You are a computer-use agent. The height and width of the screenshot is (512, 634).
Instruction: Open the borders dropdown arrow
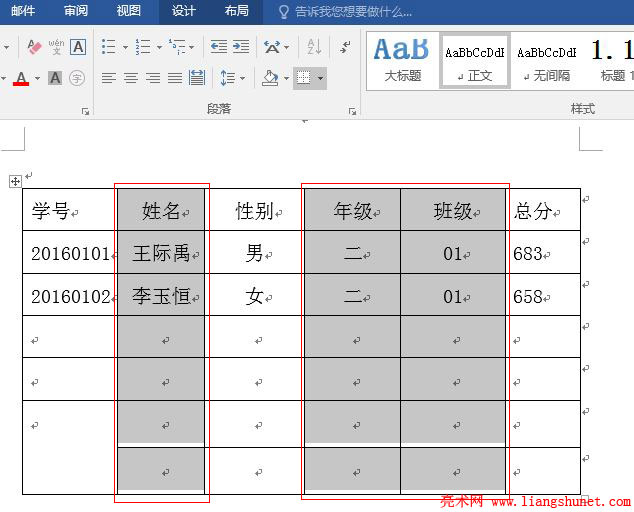(x=320, y=78)
